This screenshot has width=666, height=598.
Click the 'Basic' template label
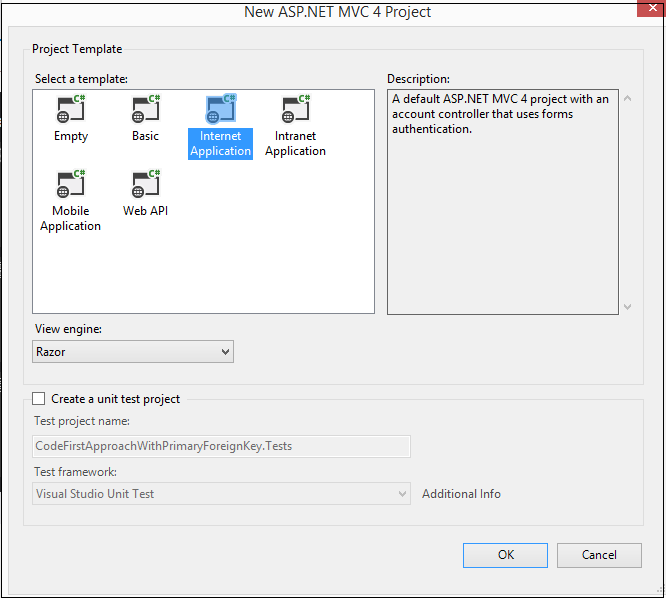[145, 136]
